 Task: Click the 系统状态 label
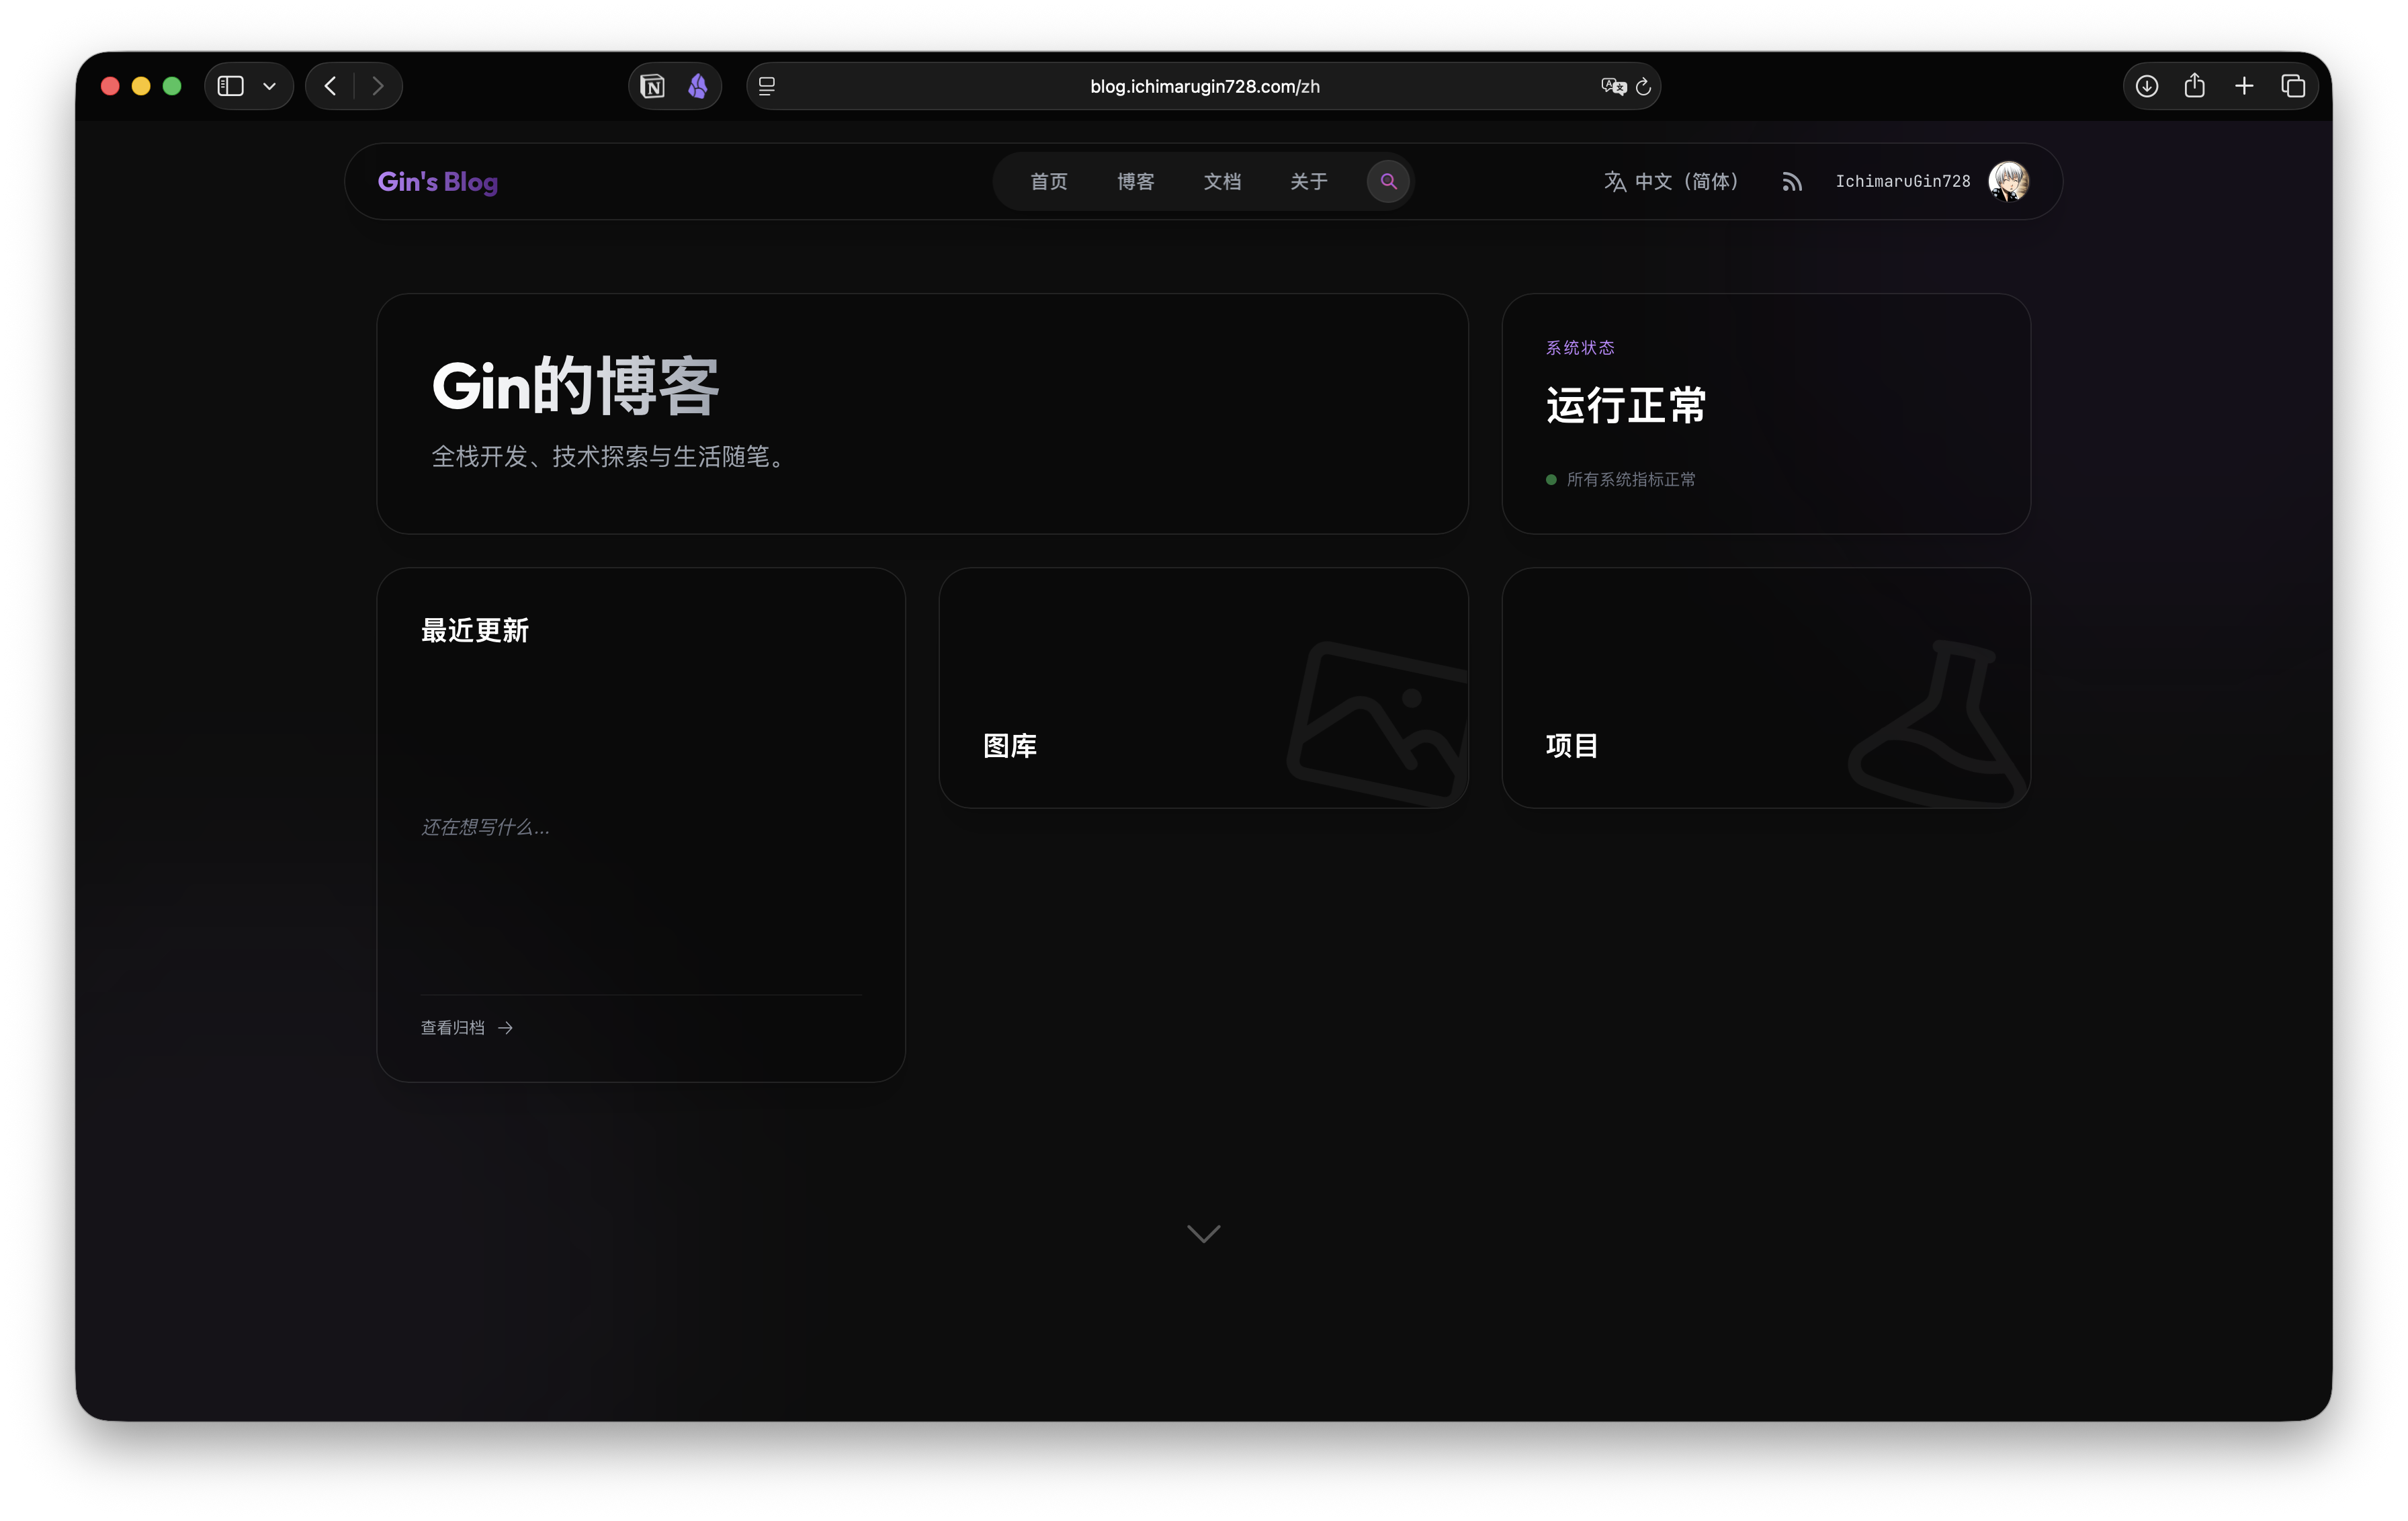click(x=1580, y=347)
